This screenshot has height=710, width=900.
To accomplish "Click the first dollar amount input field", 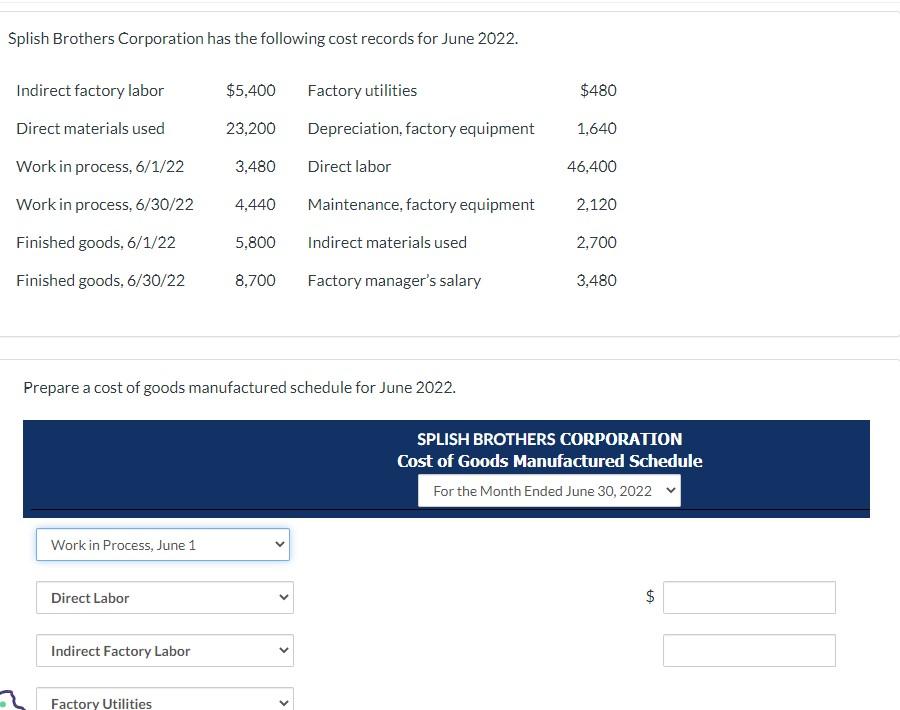I will [748, 597].
